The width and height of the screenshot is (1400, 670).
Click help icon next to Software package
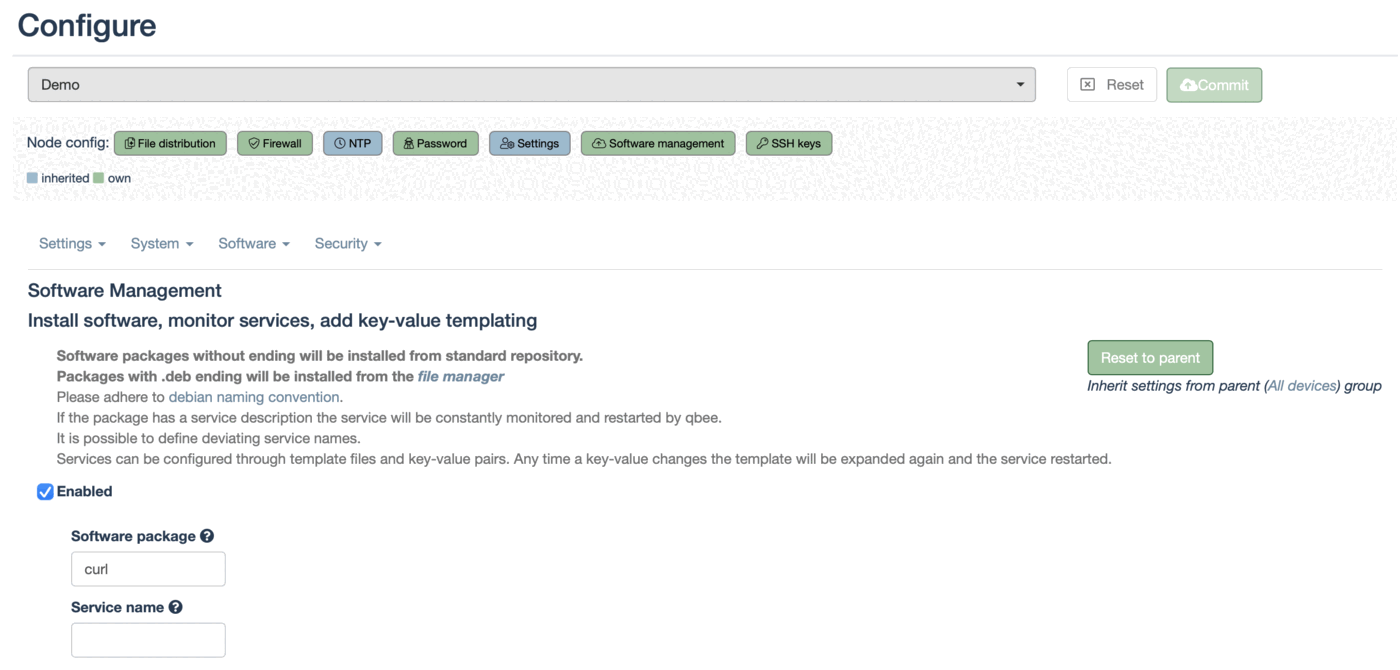coord(207,536)
